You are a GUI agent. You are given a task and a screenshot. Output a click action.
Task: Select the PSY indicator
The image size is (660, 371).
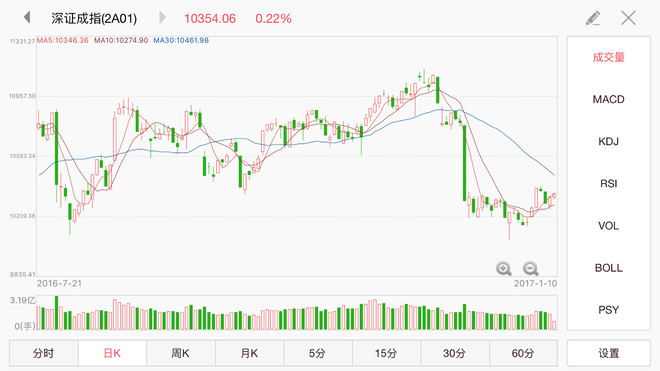(609, 310)
